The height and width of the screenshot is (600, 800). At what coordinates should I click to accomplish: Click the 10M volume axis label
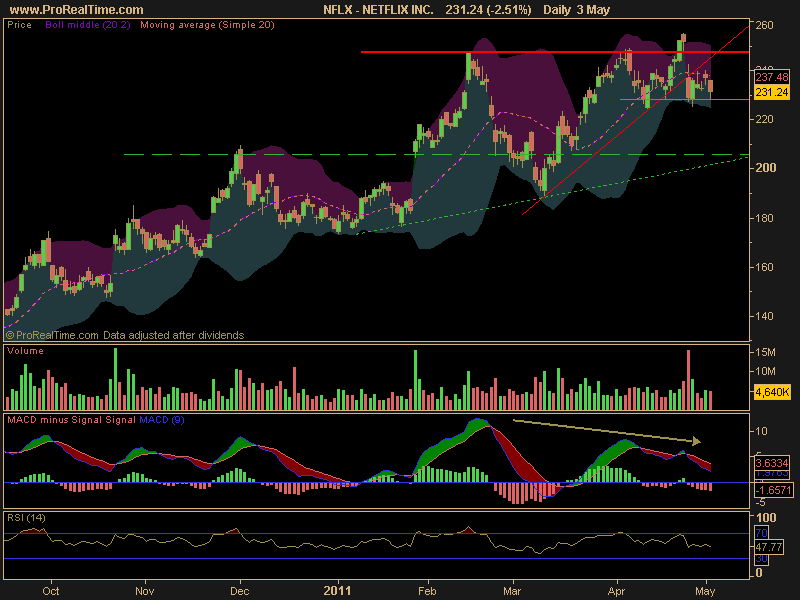(x=765, y=371)
